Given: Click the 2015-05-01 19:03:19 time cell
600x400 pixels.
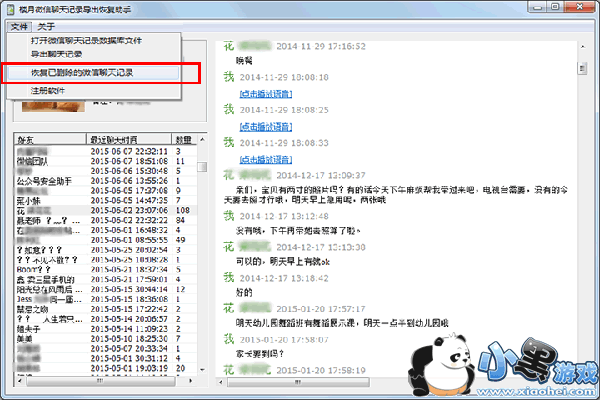Looking at the screenshot, I should (129, 368).
